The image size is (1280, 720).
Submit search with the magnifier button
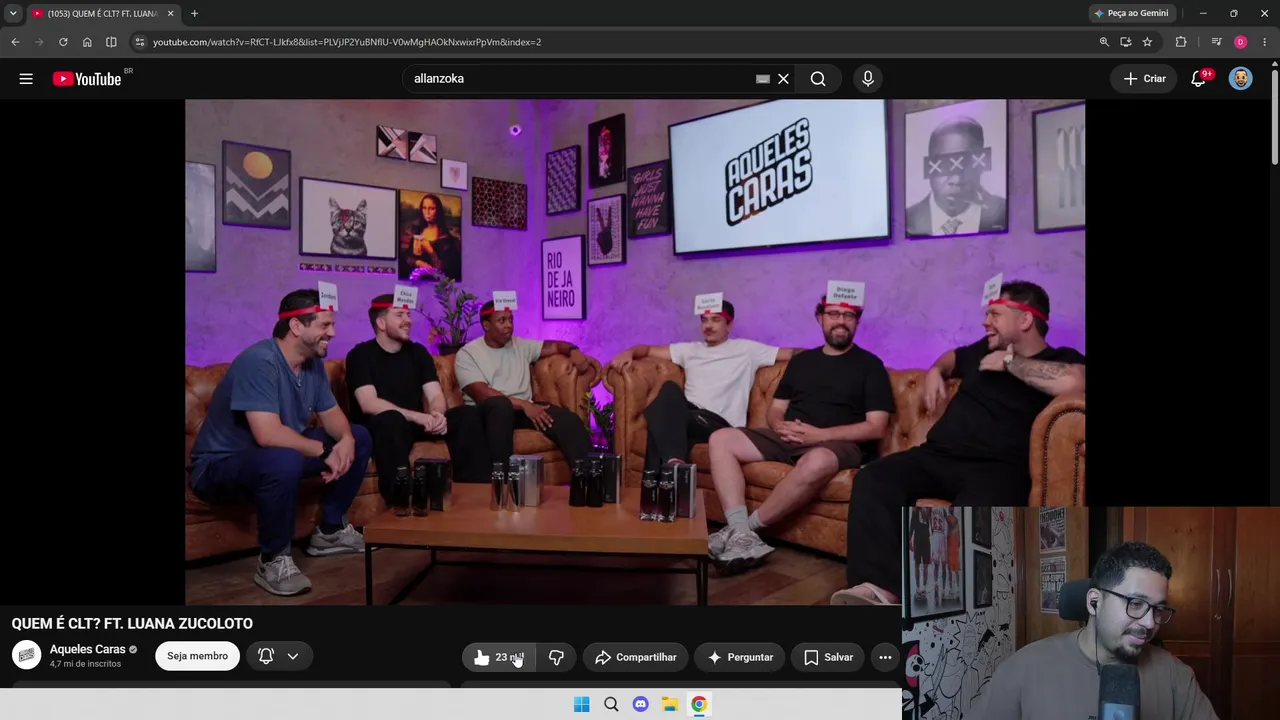(x=818, y=79)
